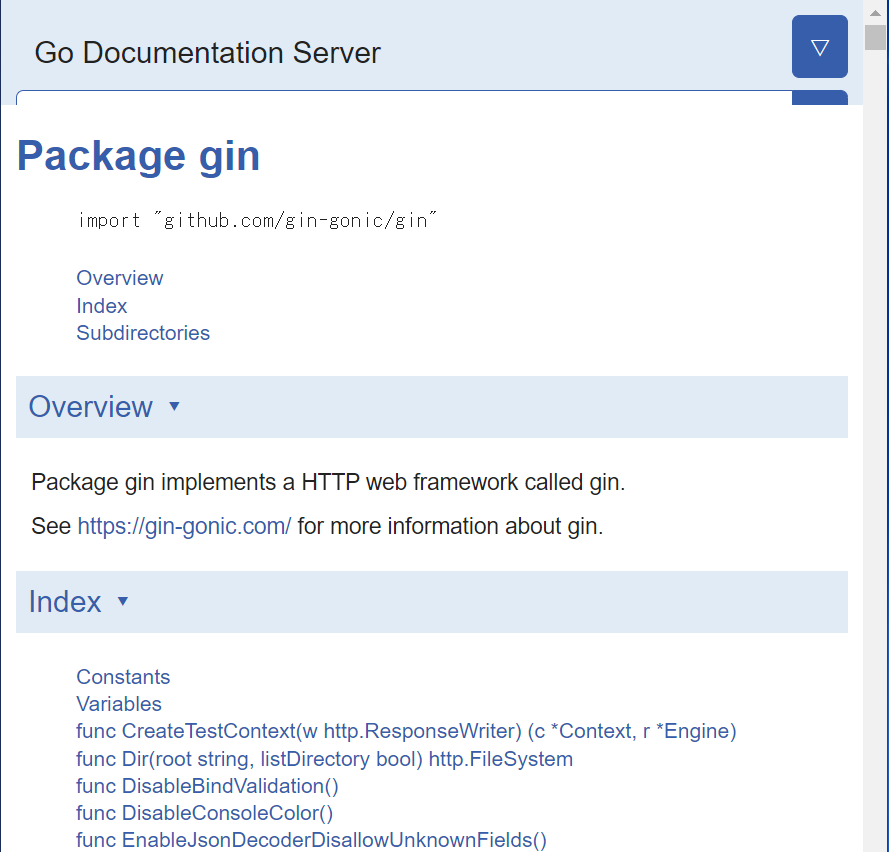This screenshot has height=852, width=889.
Task: Click the Go Documentation Server title
Action: (x=208, y=53)
